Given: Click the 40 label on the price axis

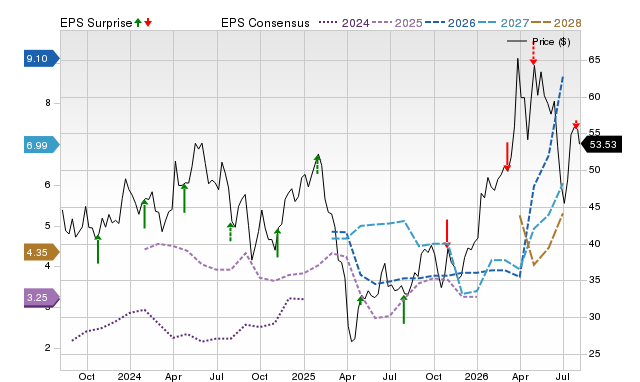Looking at the screenshot, I should 594,244.
